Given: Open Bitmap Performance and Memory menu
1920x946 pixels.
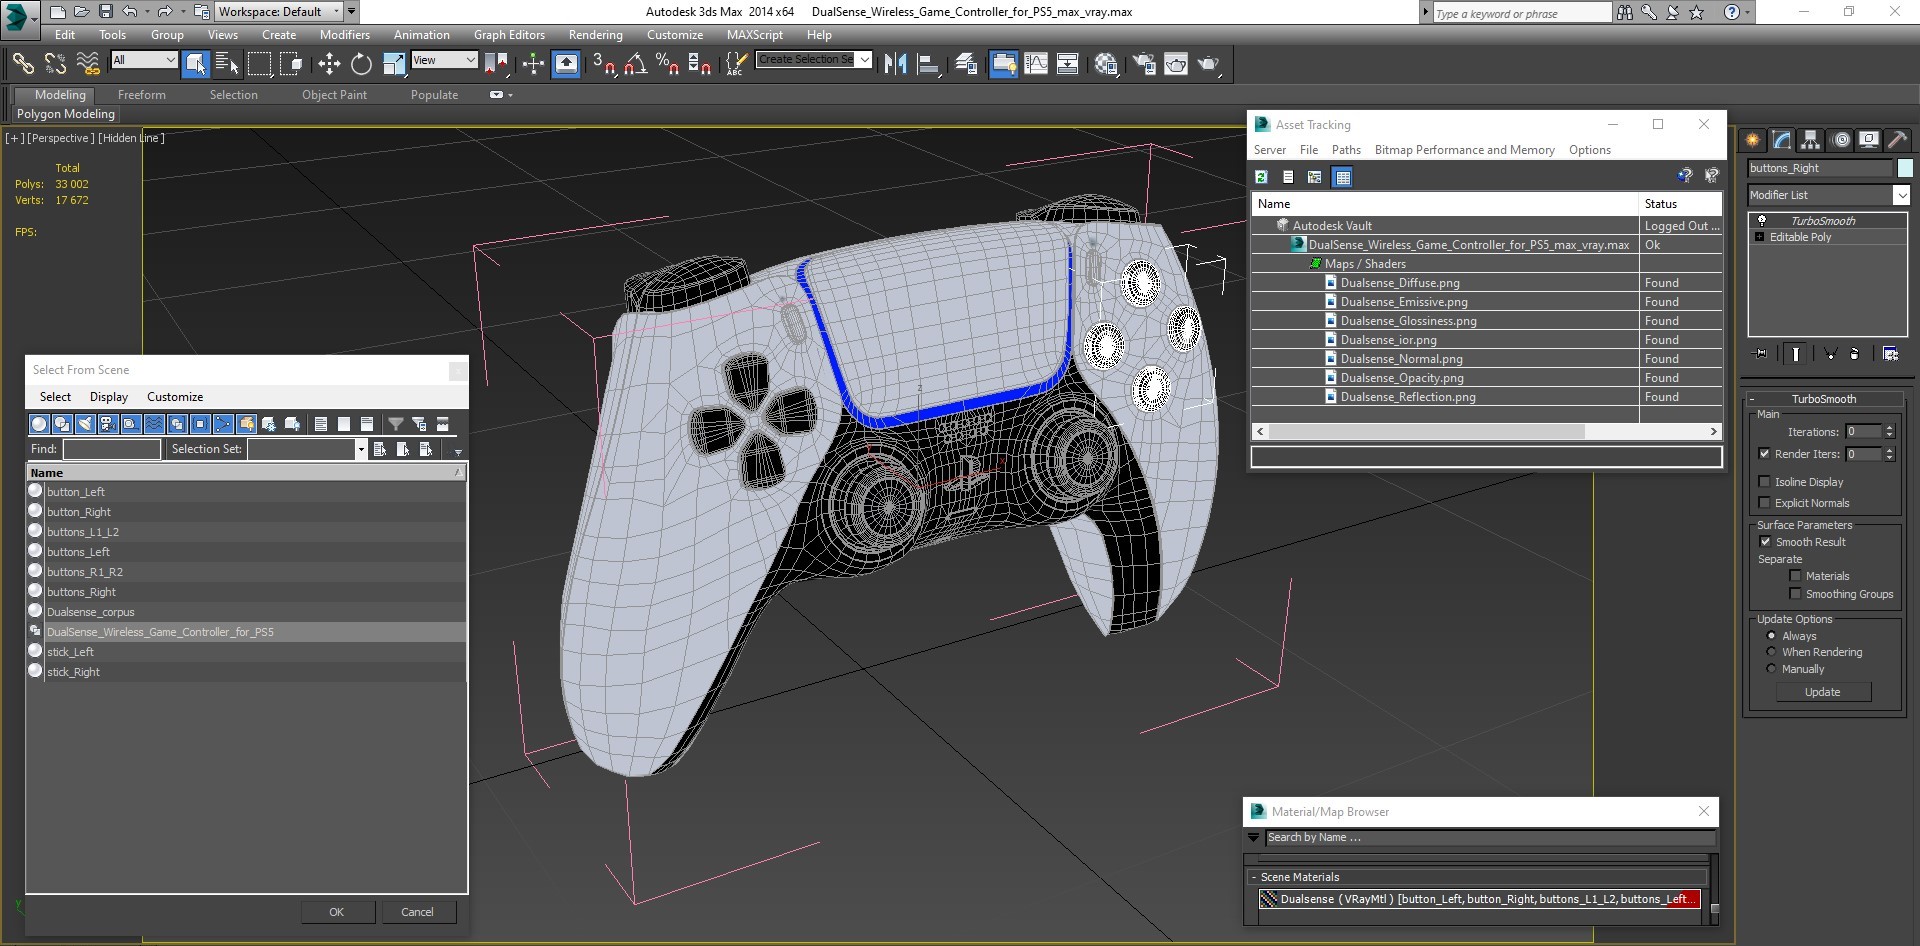Looking at the screenshot, I should (x=1464, y=150).
